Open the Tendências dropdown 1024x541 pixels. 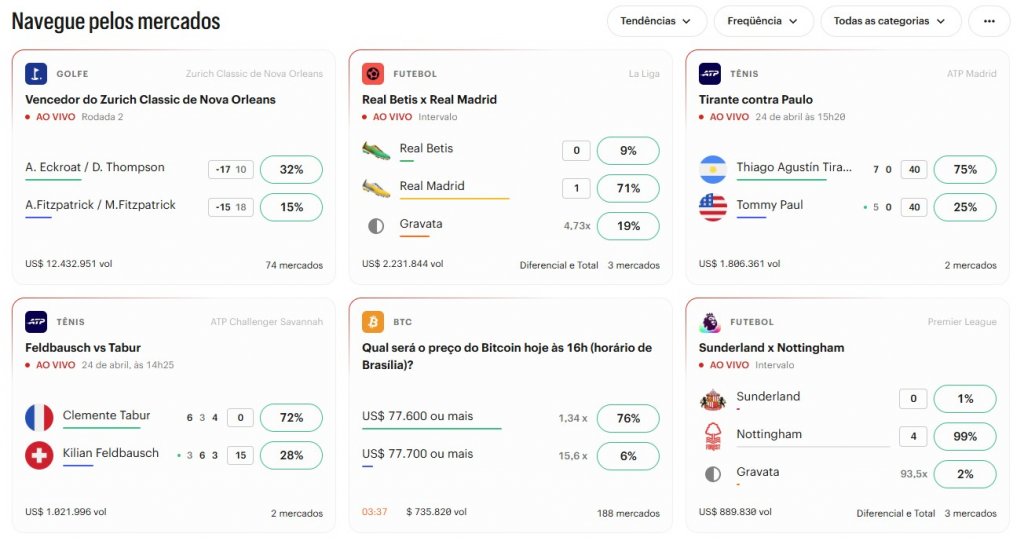click(655, 21)
